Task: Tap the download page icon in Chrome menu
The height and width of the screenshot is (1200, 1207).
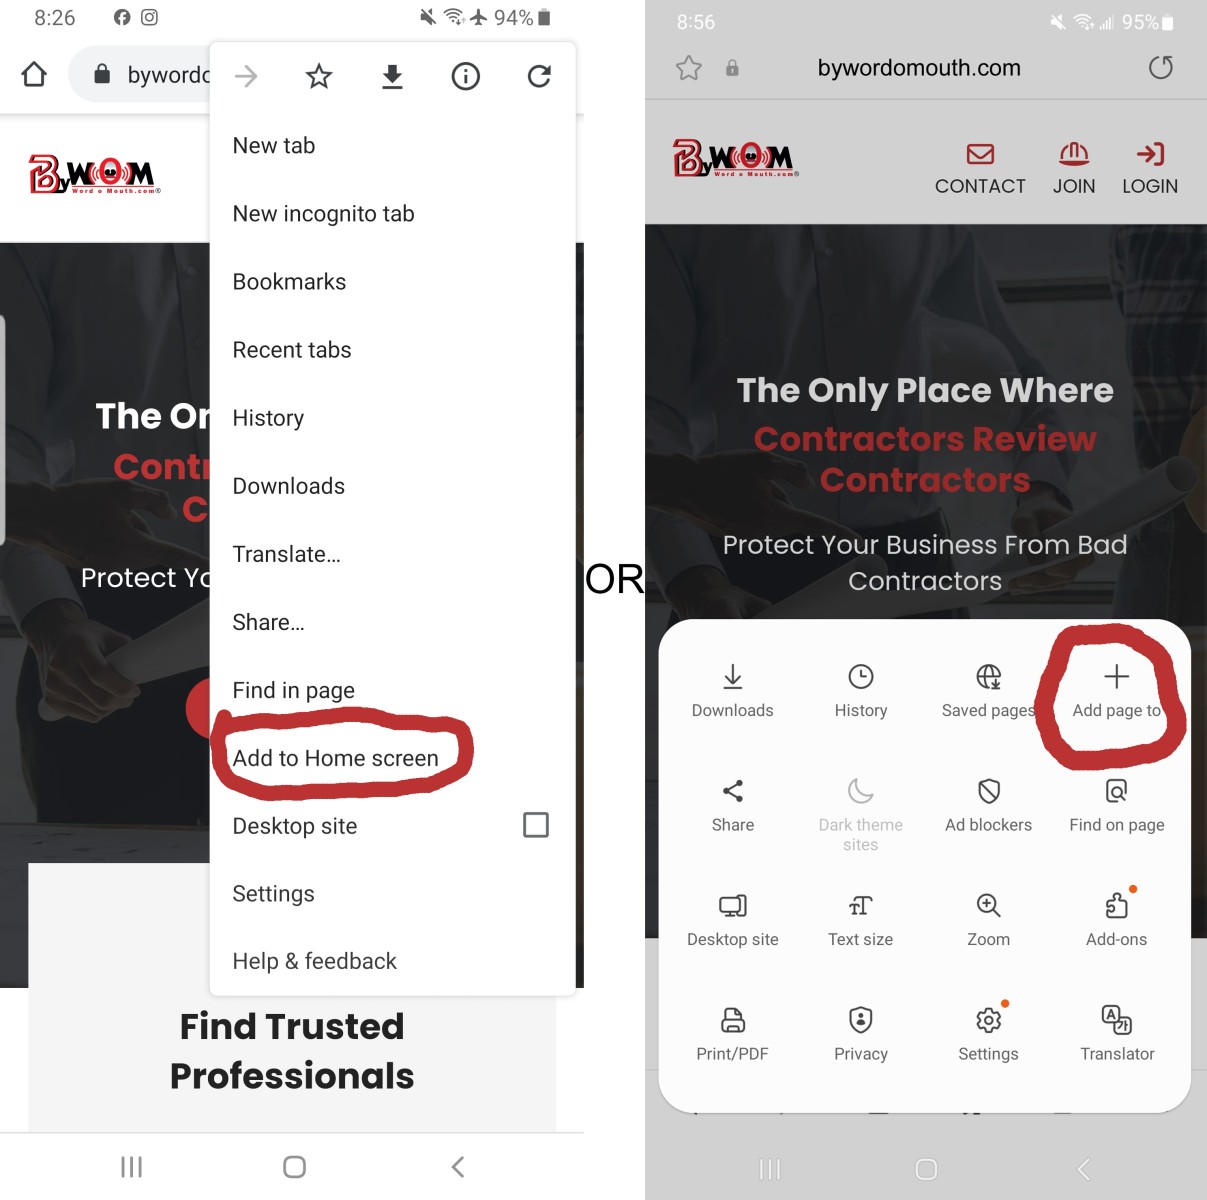Action: [392, 76]
